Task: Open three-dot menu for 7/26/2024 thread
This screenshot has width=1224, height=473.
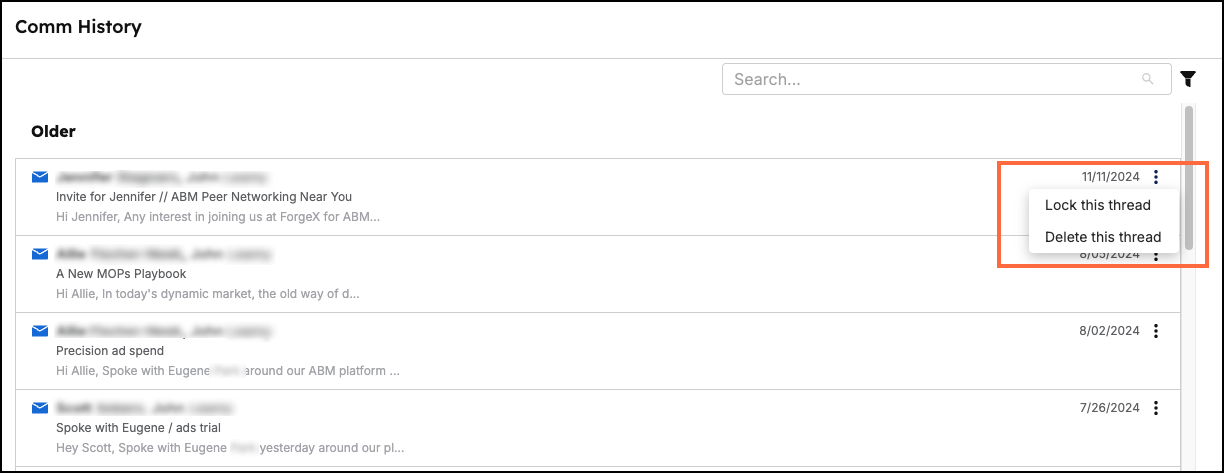Action: click(1156, 408)
